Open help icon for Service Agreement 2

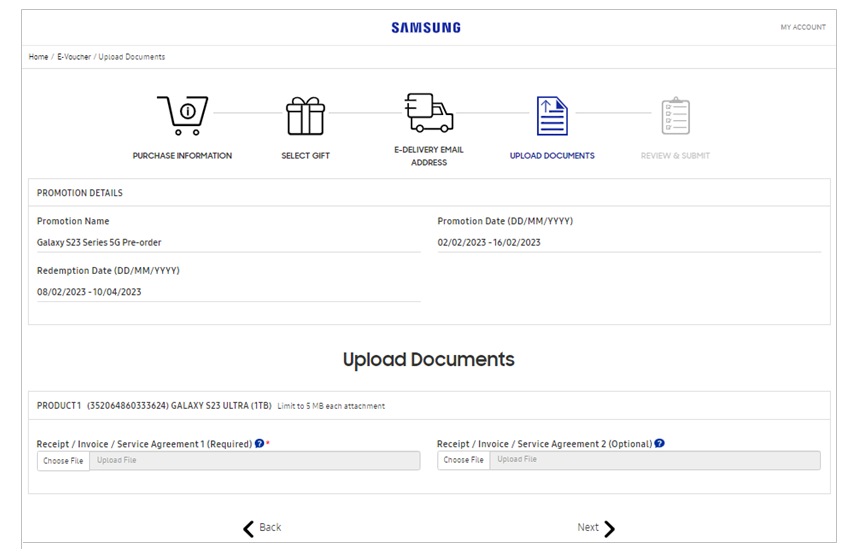tap(659, 443)
